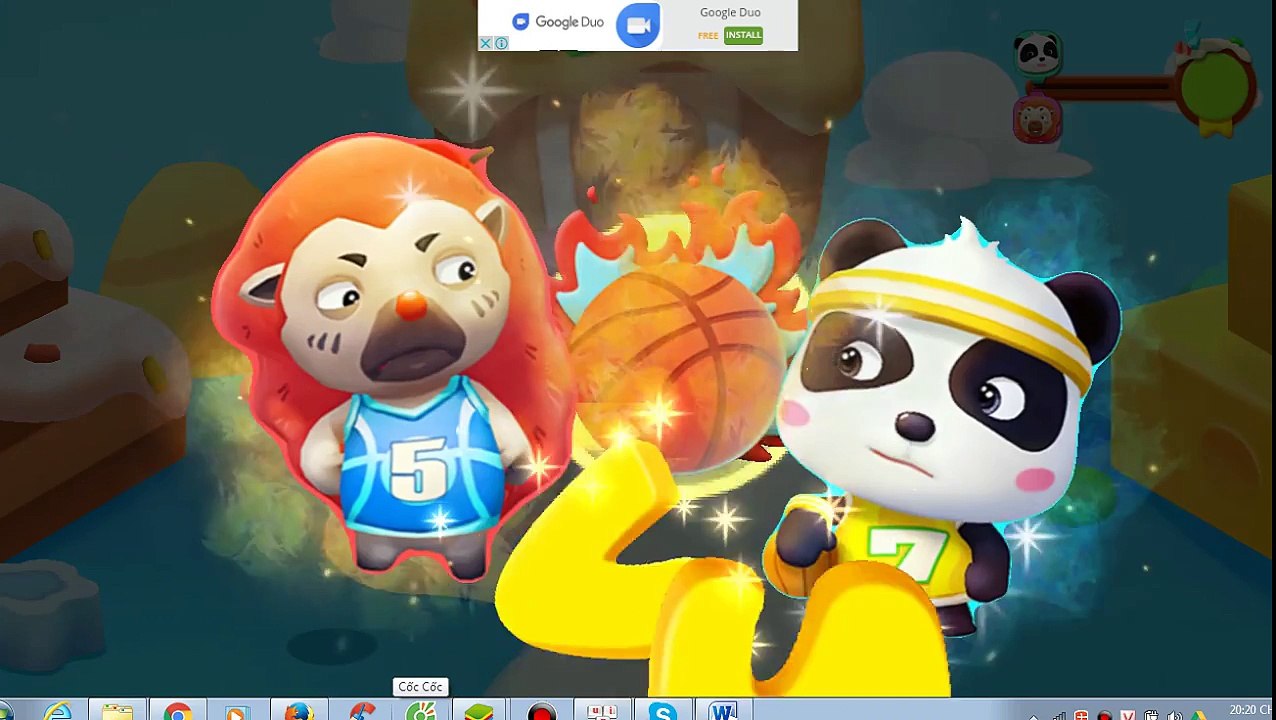Open File Explorer folder in taskbar
The image size is (1276, 720).
coord(118,712)
